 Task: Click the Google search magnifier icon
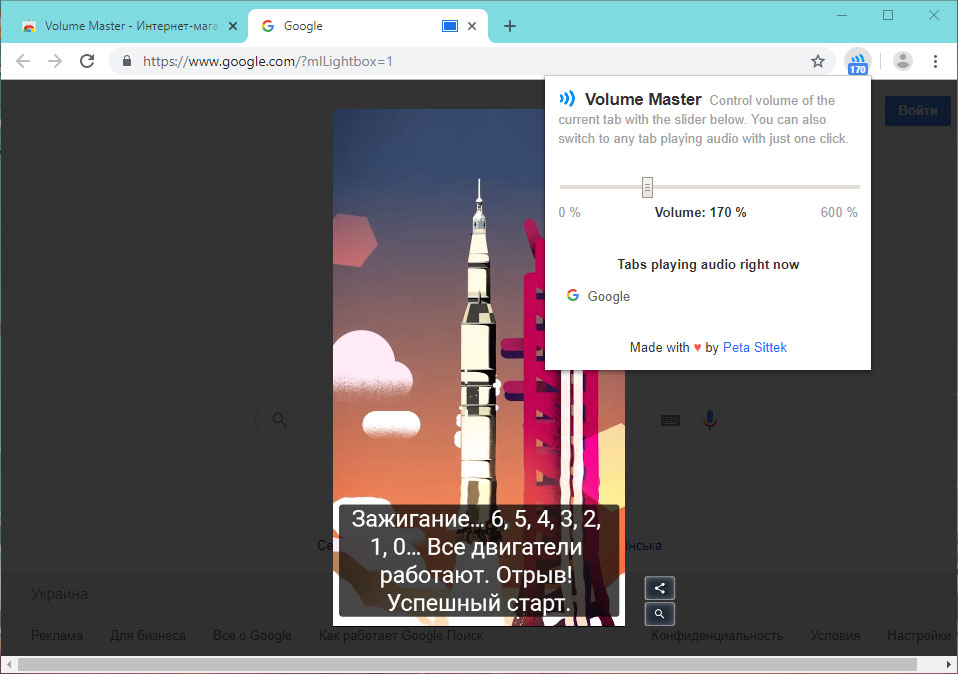(x=279, y=420)
